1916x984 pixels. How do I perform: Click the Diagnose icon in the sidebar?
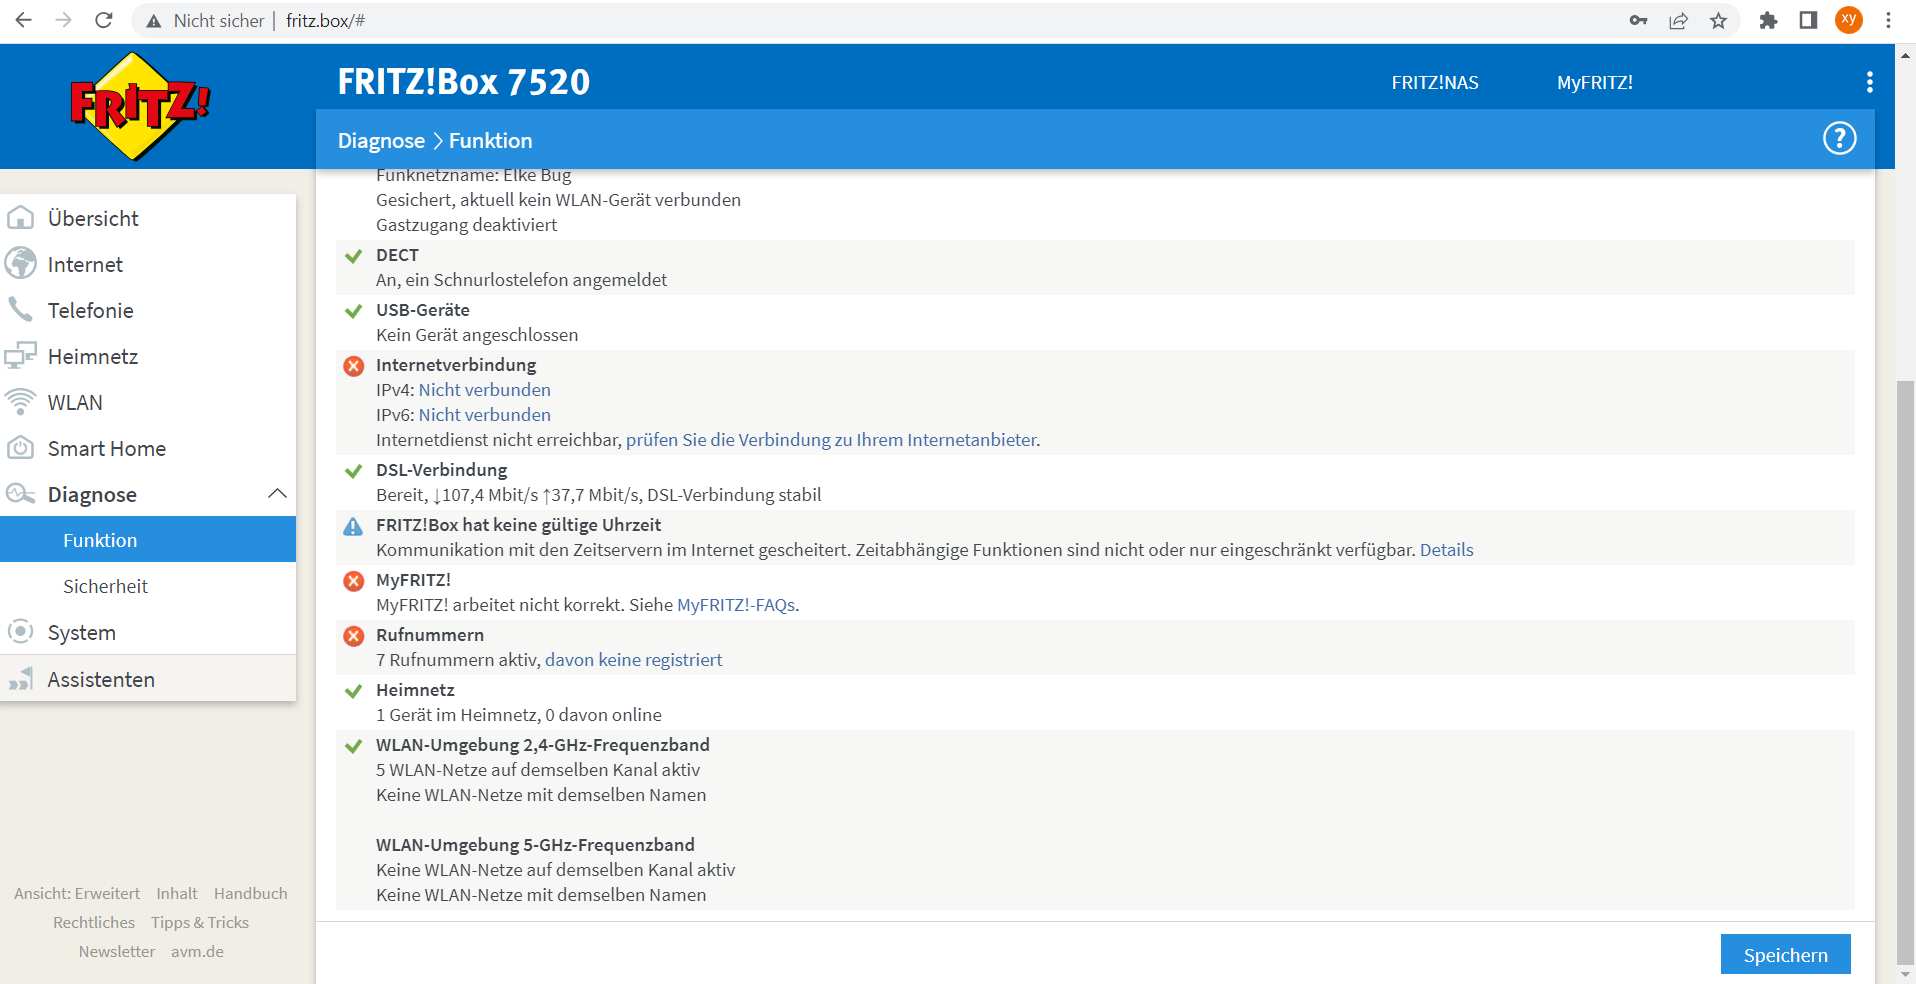click(20, 493)
